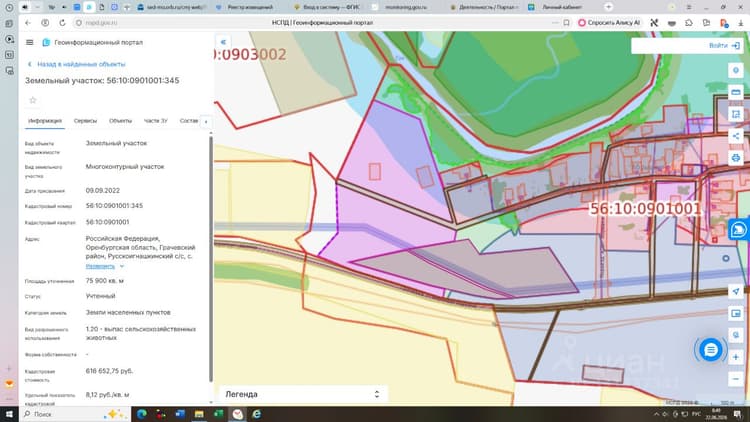Open File Explorer from taskbar
750x422 pixels.
tap(199, 414)
